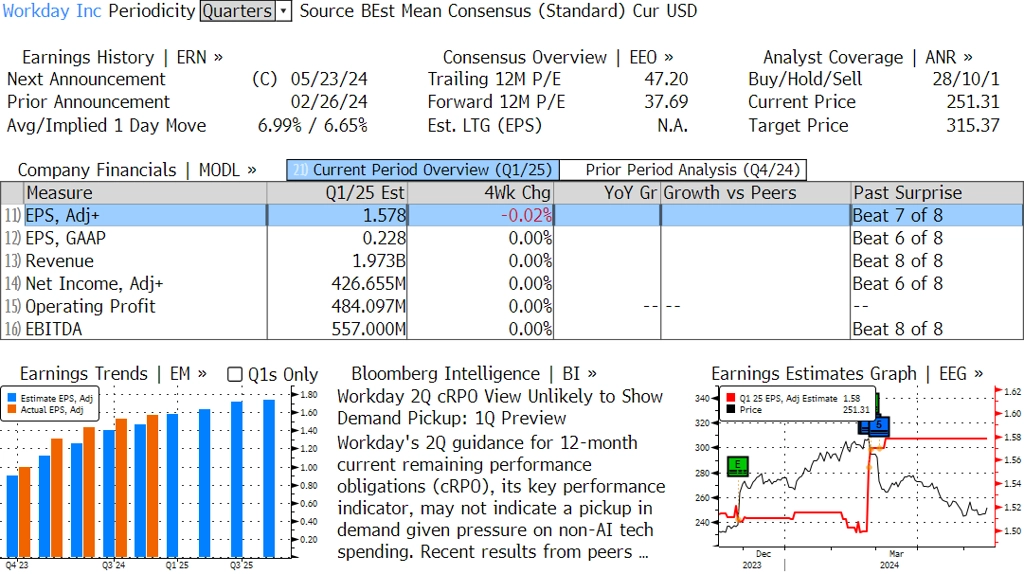1024x574 pixels.
Task: Select the Revenue measure row
Action: click(x=512, y=261)
